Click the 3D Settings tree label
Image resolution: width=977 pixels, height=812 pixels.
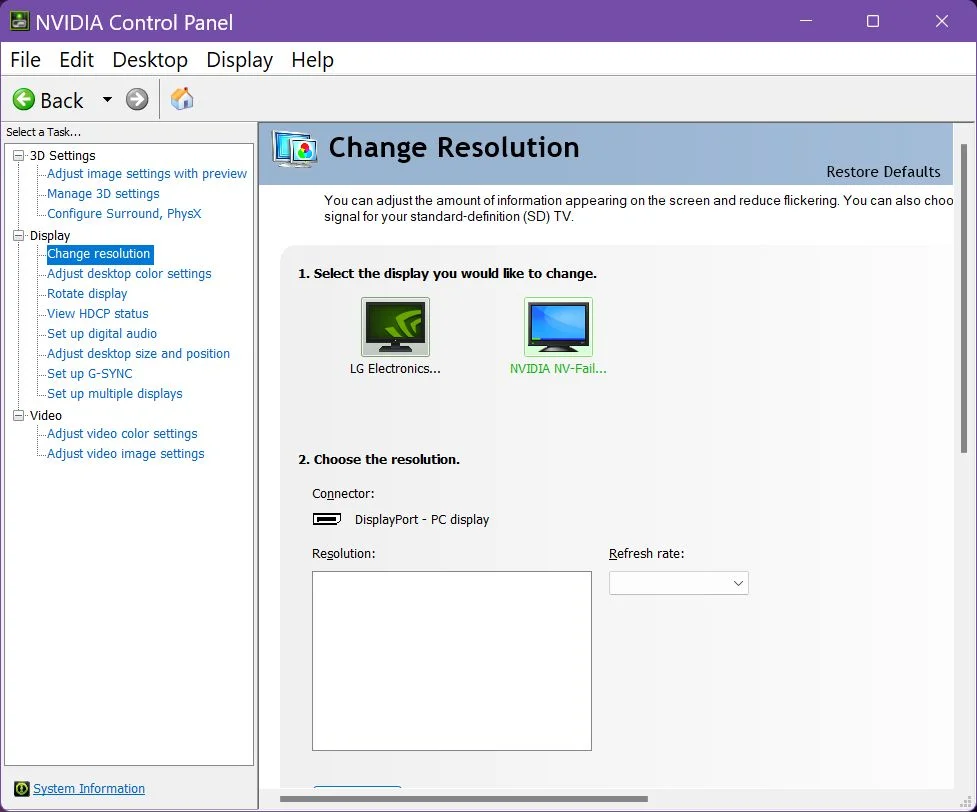pos(62,156)
